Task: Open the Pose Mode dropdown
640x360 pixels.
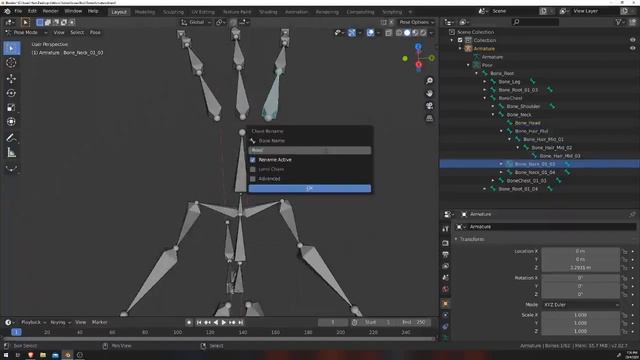Action: (26, 32)
